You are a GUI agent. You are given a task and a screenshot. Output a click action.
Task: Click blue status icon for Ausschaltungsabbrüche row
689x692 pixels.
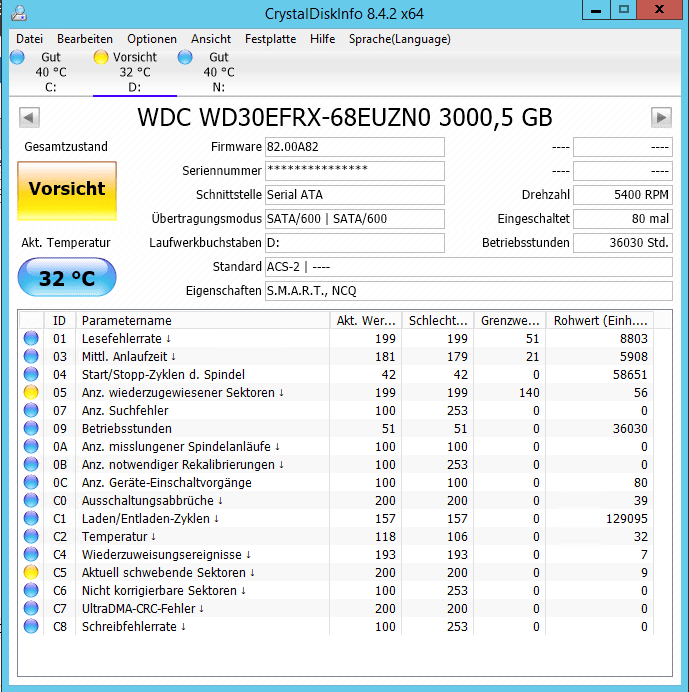coord(31,500)
